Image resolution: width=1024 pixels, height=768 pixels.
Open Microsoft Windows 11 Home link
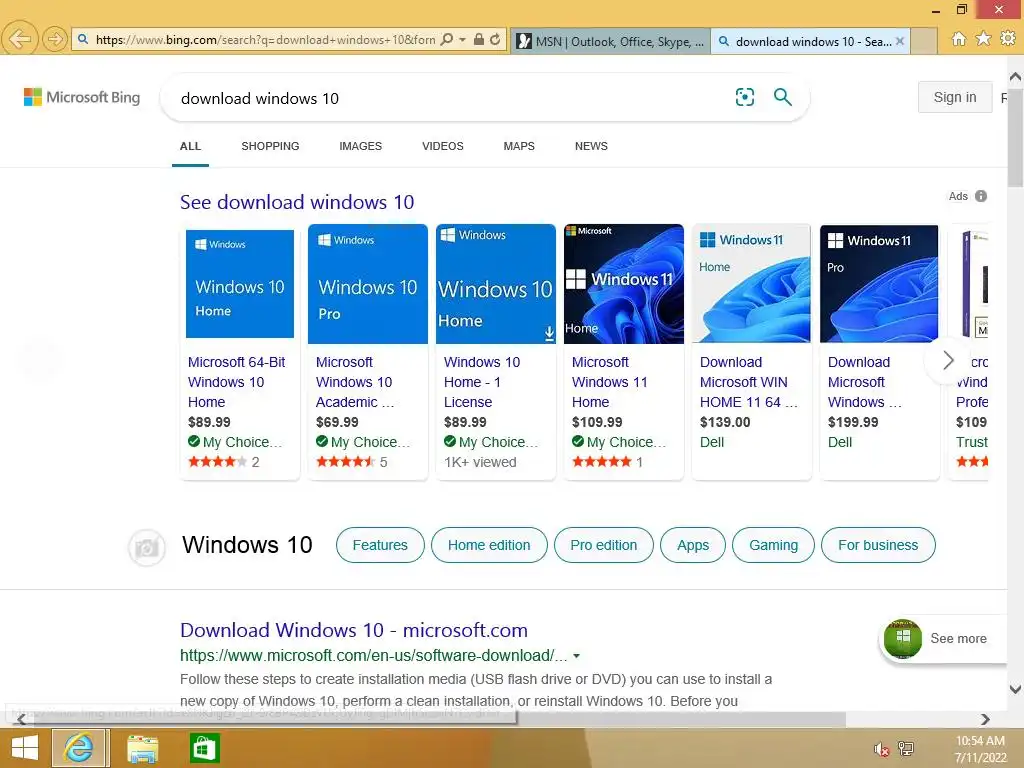[x=609, y=382]
